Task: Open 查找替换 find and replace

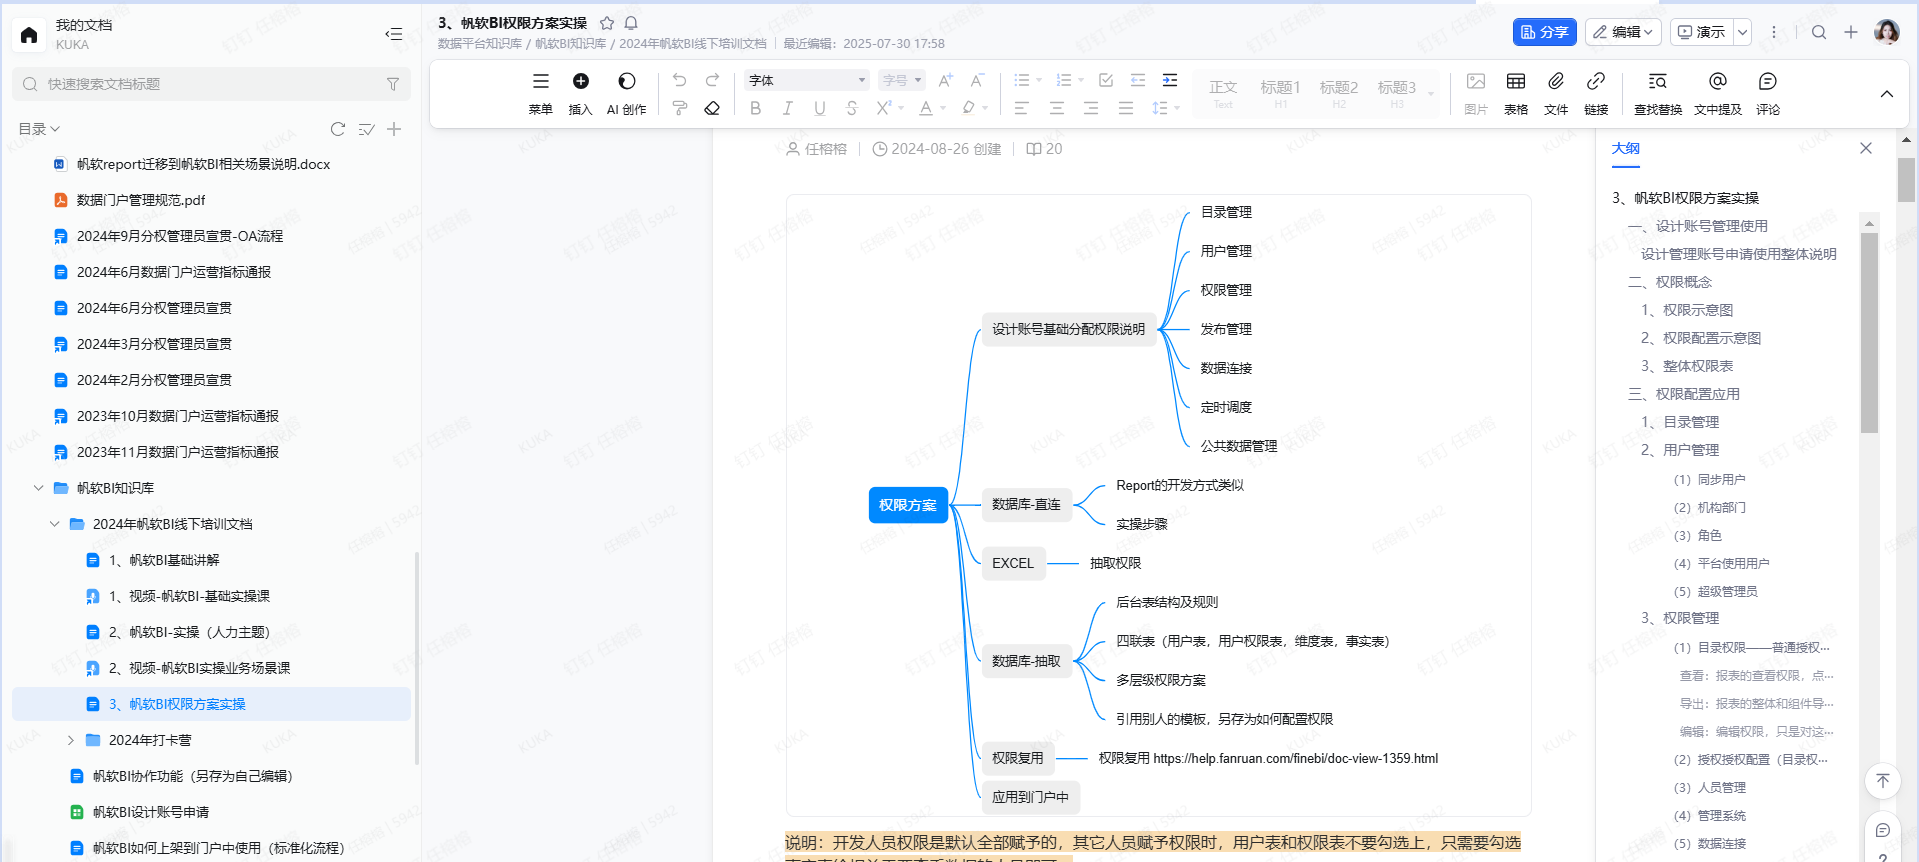Action: pyautogui.click(x=1657, y=82)
